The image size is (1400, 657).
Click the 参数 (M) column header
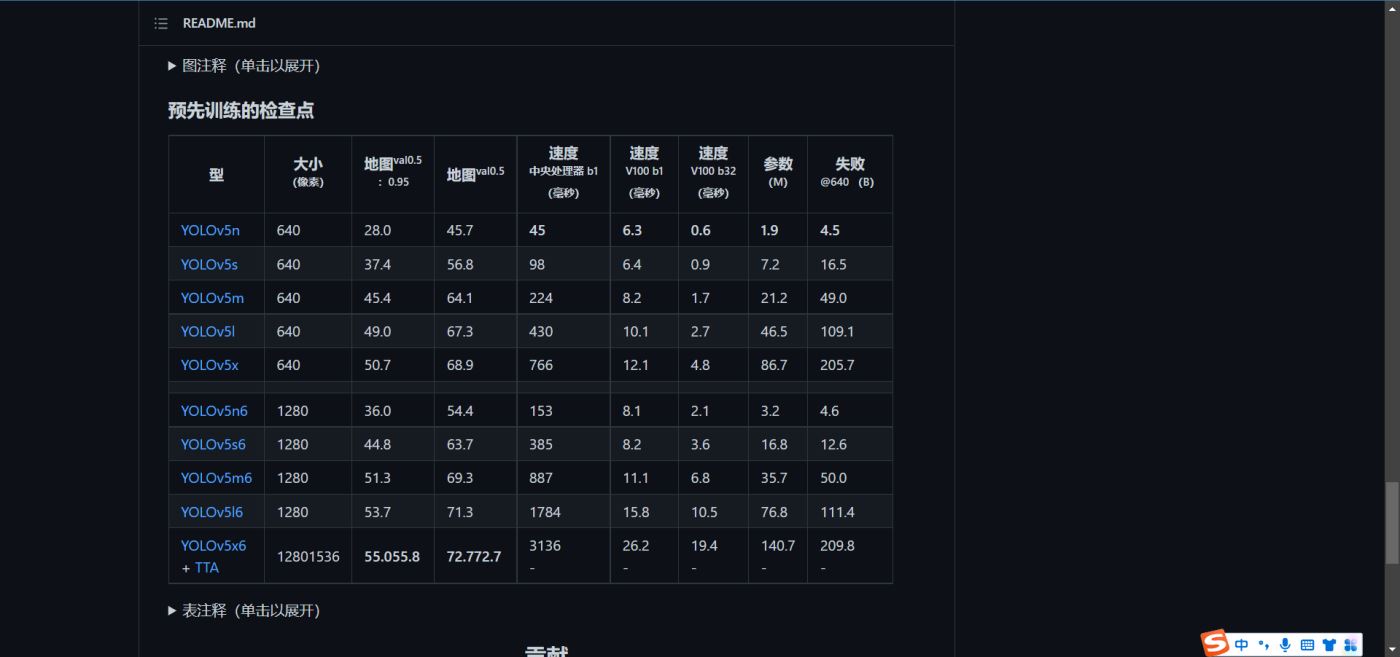778,174
